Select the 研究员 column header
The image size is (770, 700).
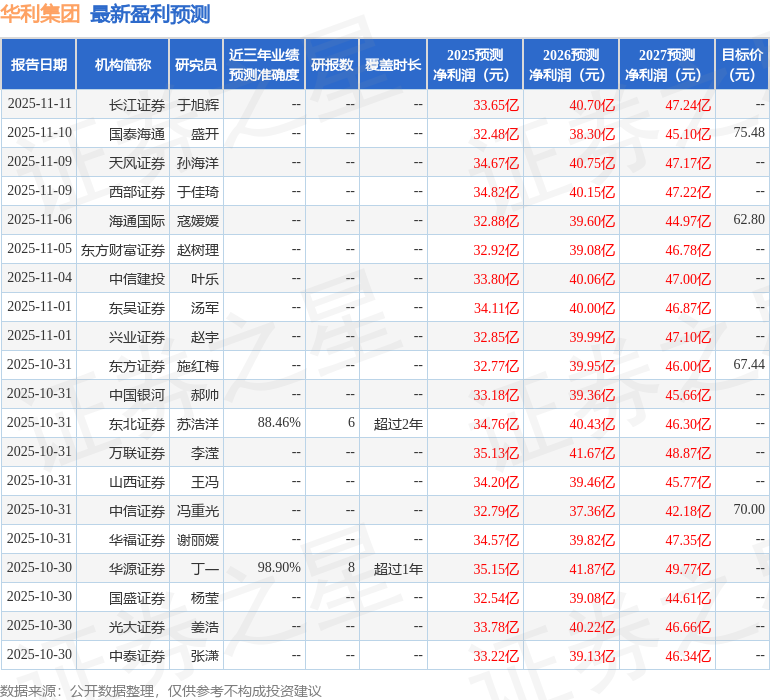click(x=196, y=65)
